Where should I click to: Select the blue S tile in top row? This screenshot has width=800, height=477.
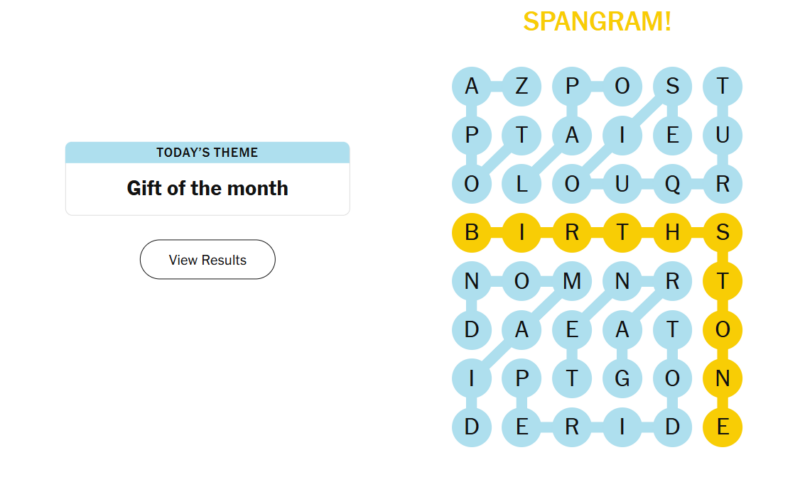672,86
